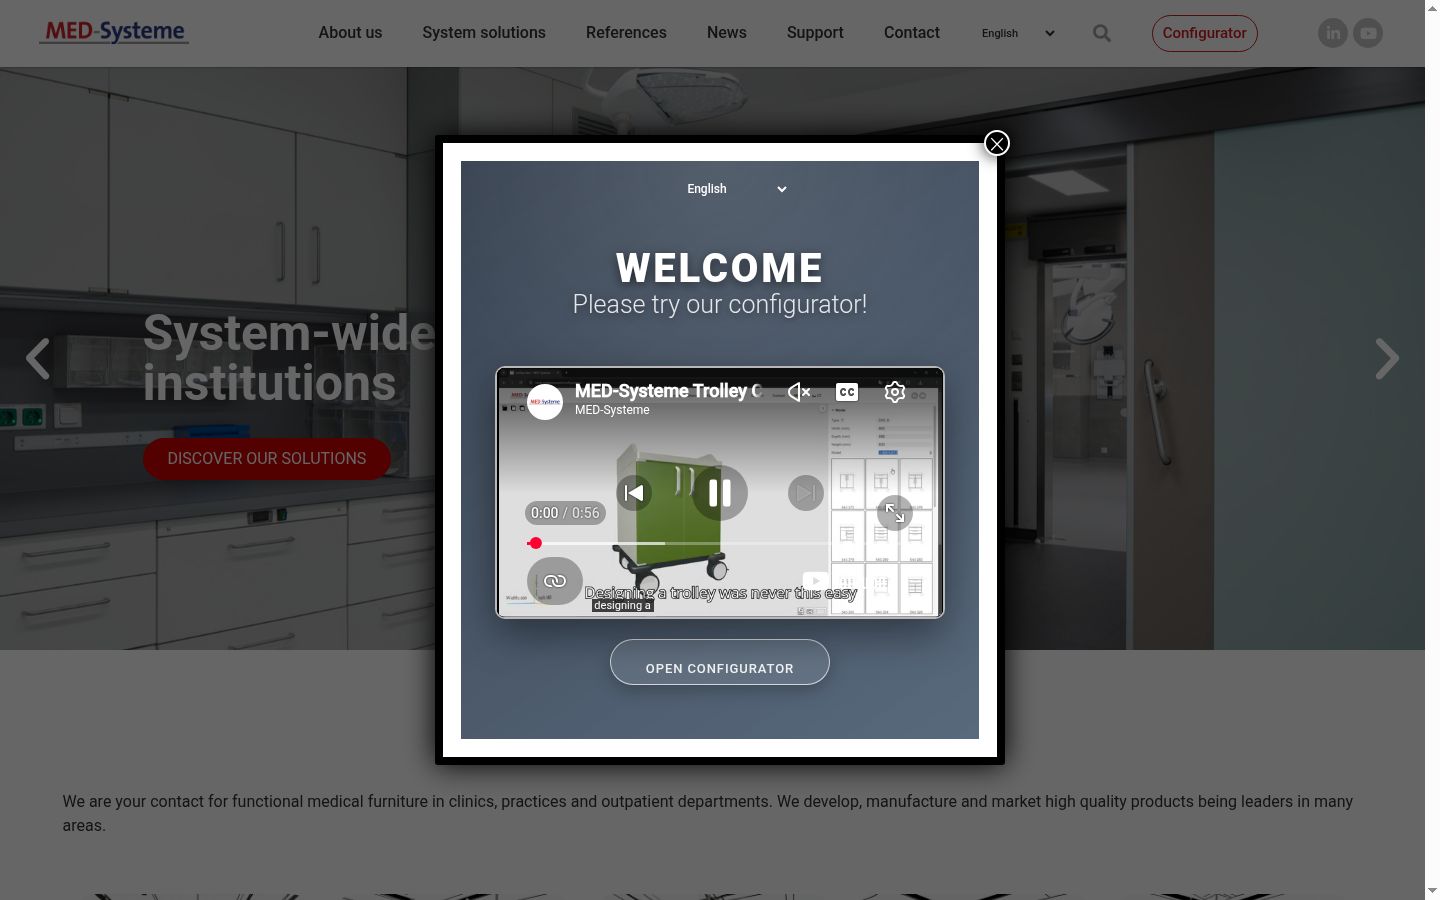Open the References menu
Viewport: 1440px width, 900px height.
coord(626,33)
